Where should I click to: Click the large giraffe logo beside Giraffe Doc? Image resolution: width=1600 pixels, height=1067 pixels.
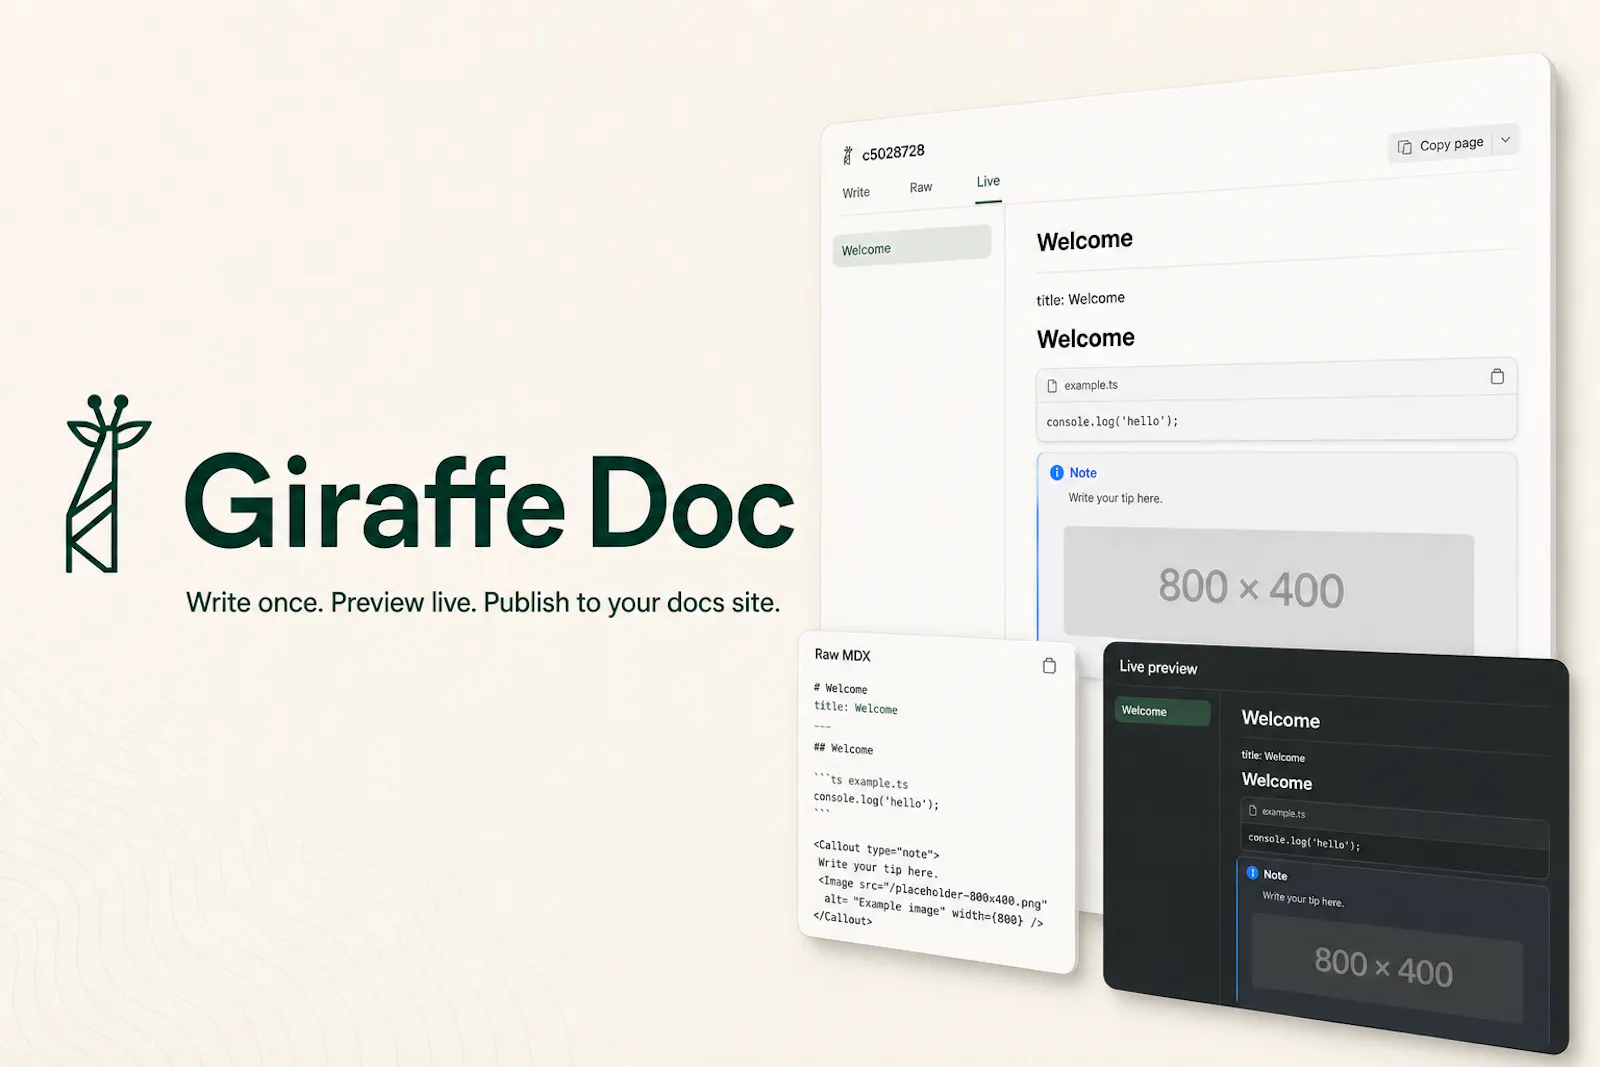[108, 484]
